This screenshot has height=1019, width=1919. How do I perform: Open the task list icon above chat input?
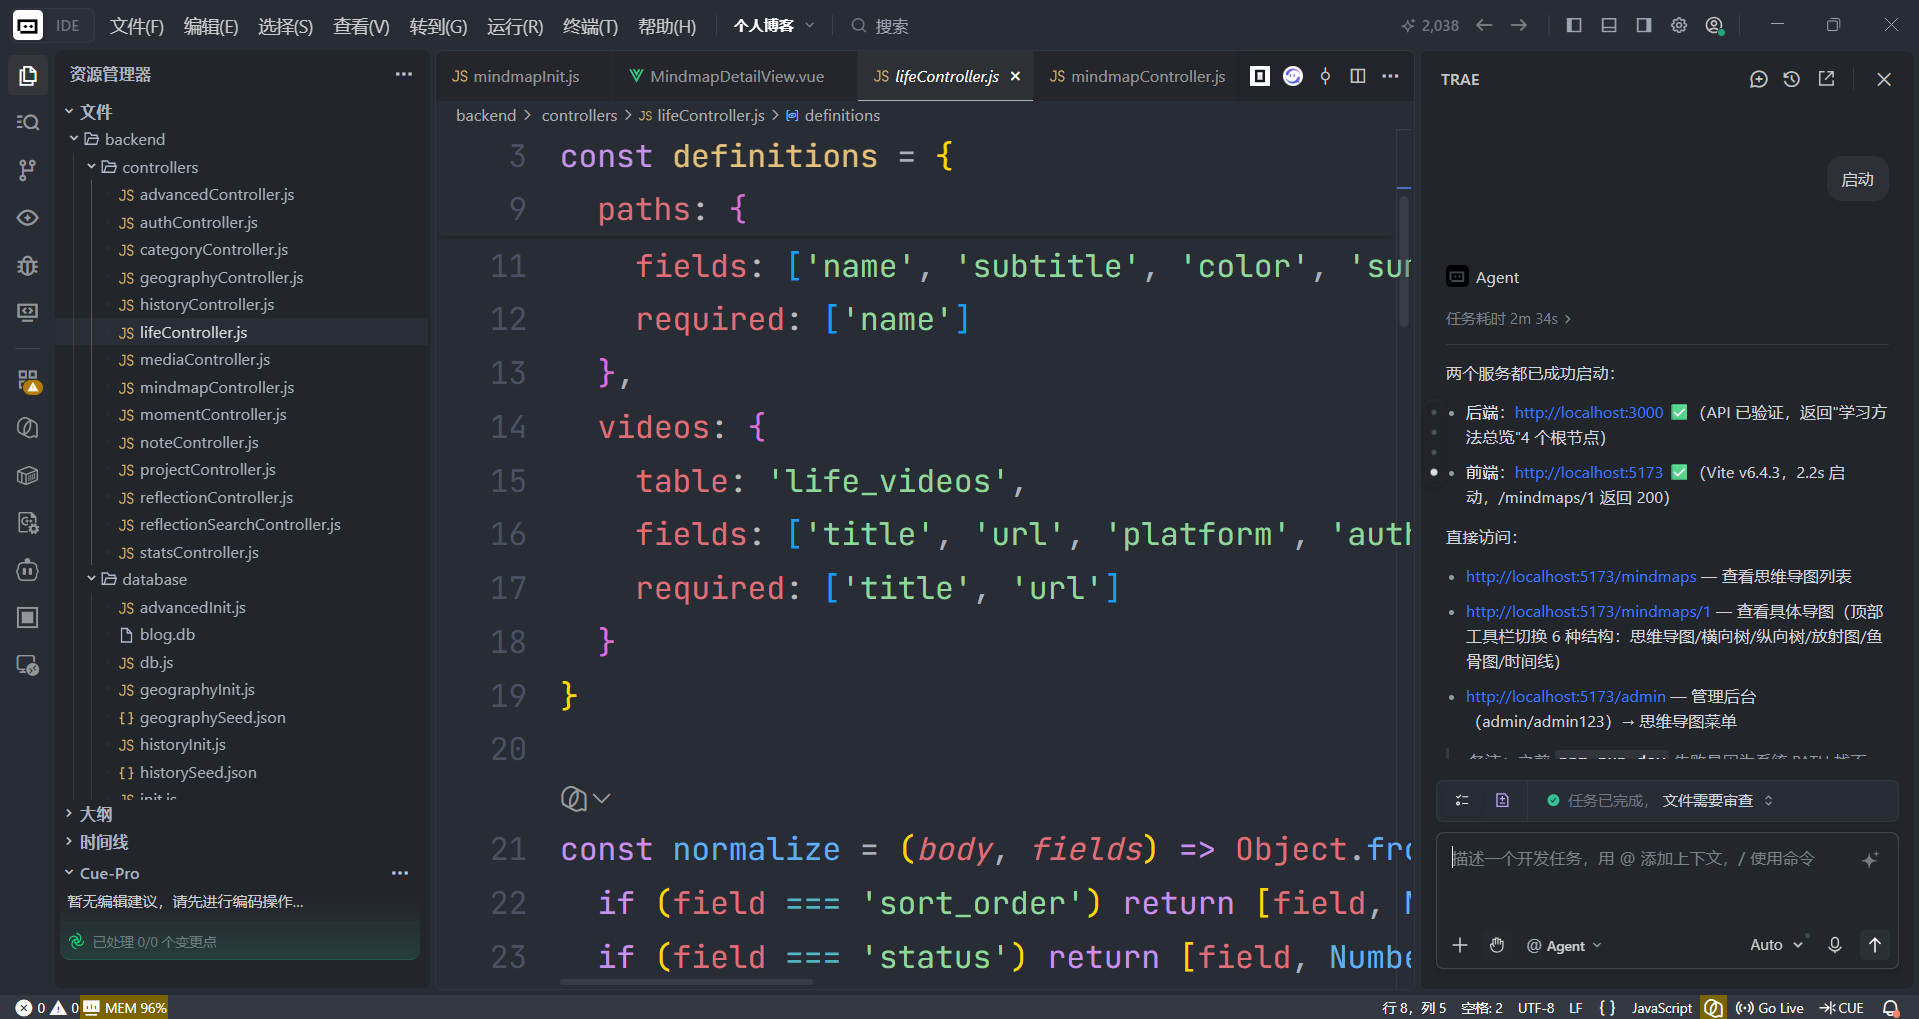(1462, 800)
